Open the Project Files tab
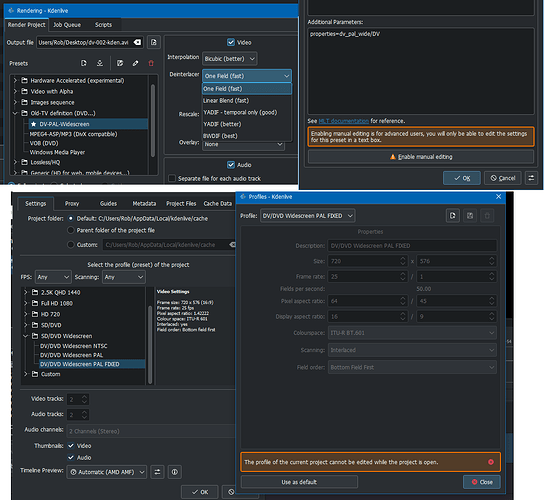This screenshot has width=544, height=500. 181,204
